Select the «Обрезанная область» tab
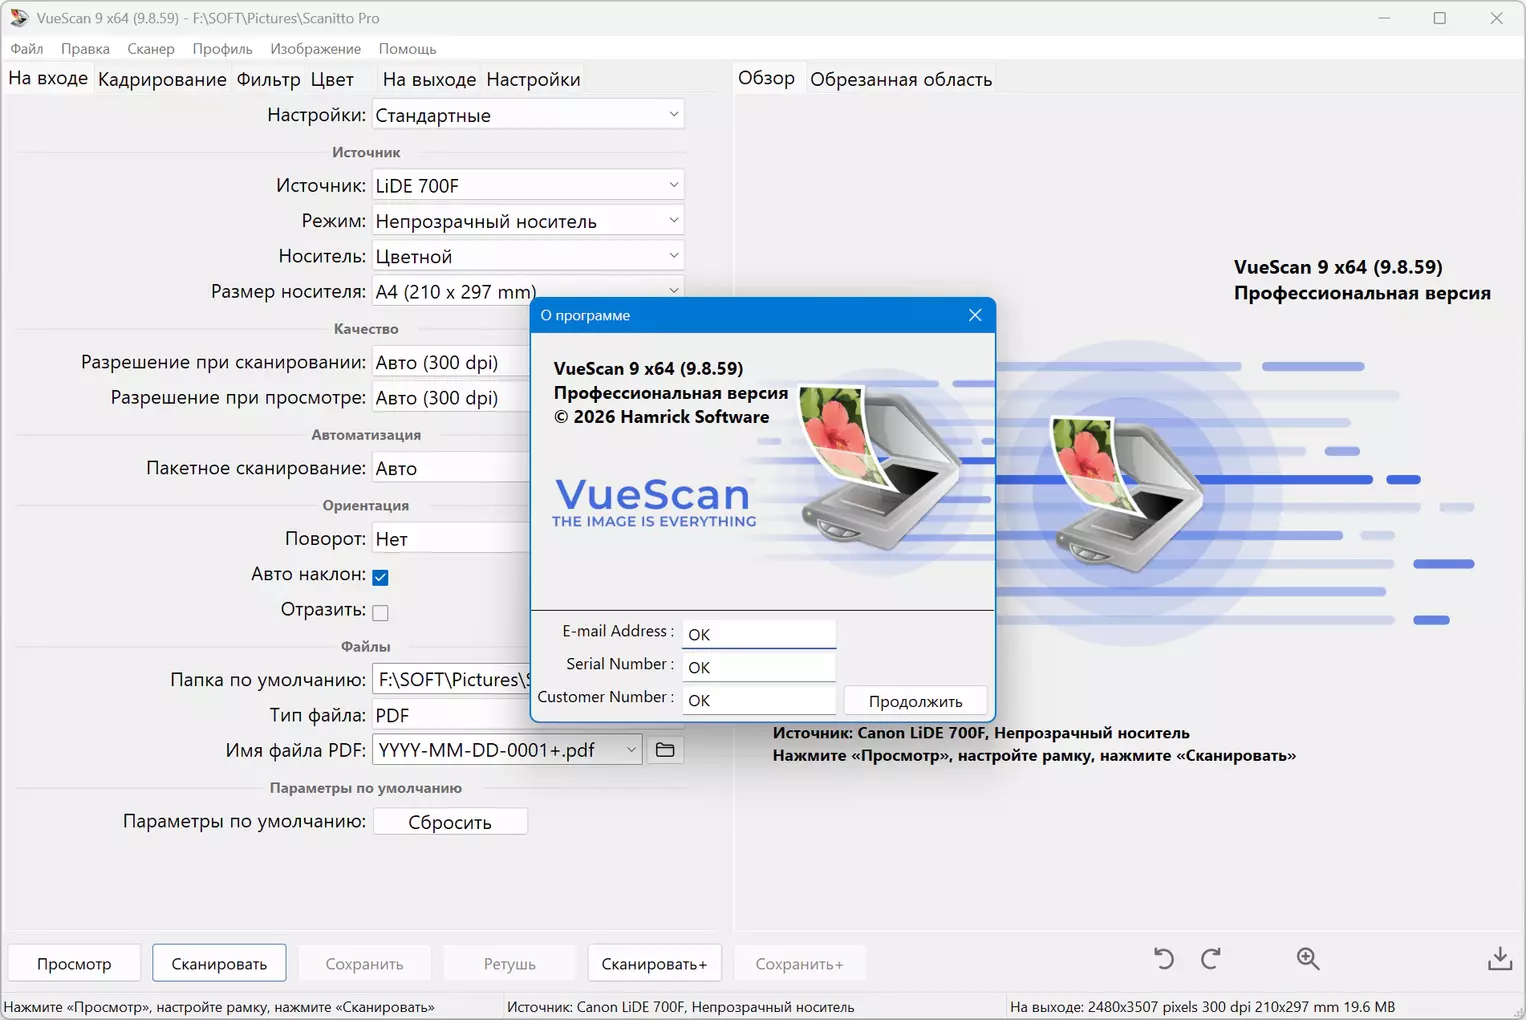The width and height of the screenshot is (1526, 1020). point(901,79)
